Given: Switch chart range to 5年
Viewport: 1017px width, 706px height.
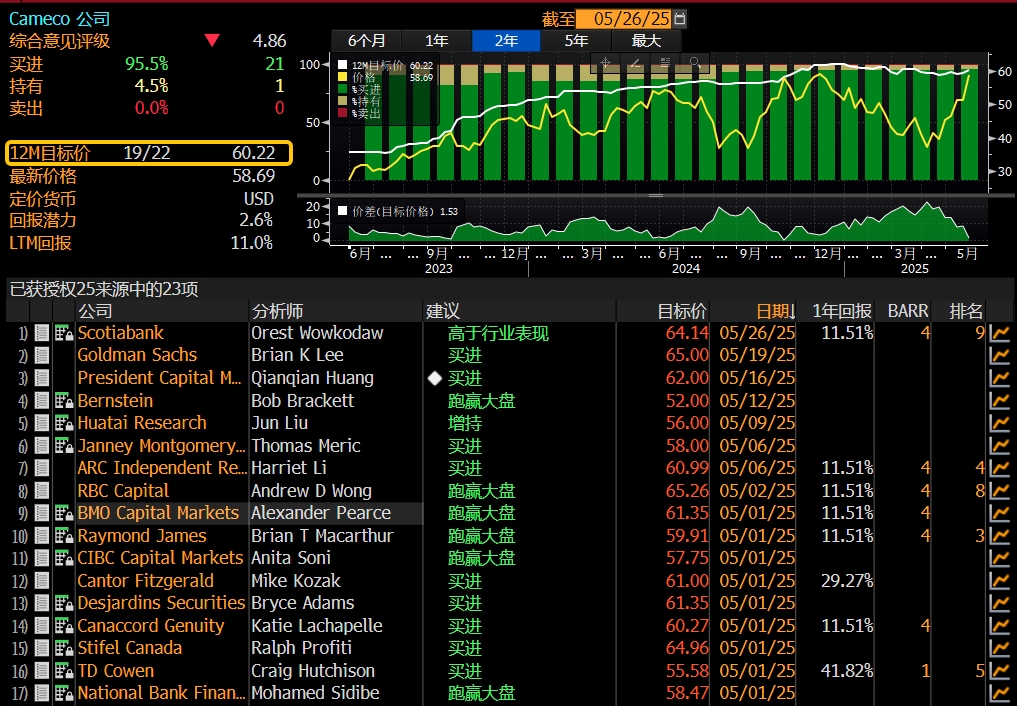Looking at the screenshot, I should (x=576, y=41).
